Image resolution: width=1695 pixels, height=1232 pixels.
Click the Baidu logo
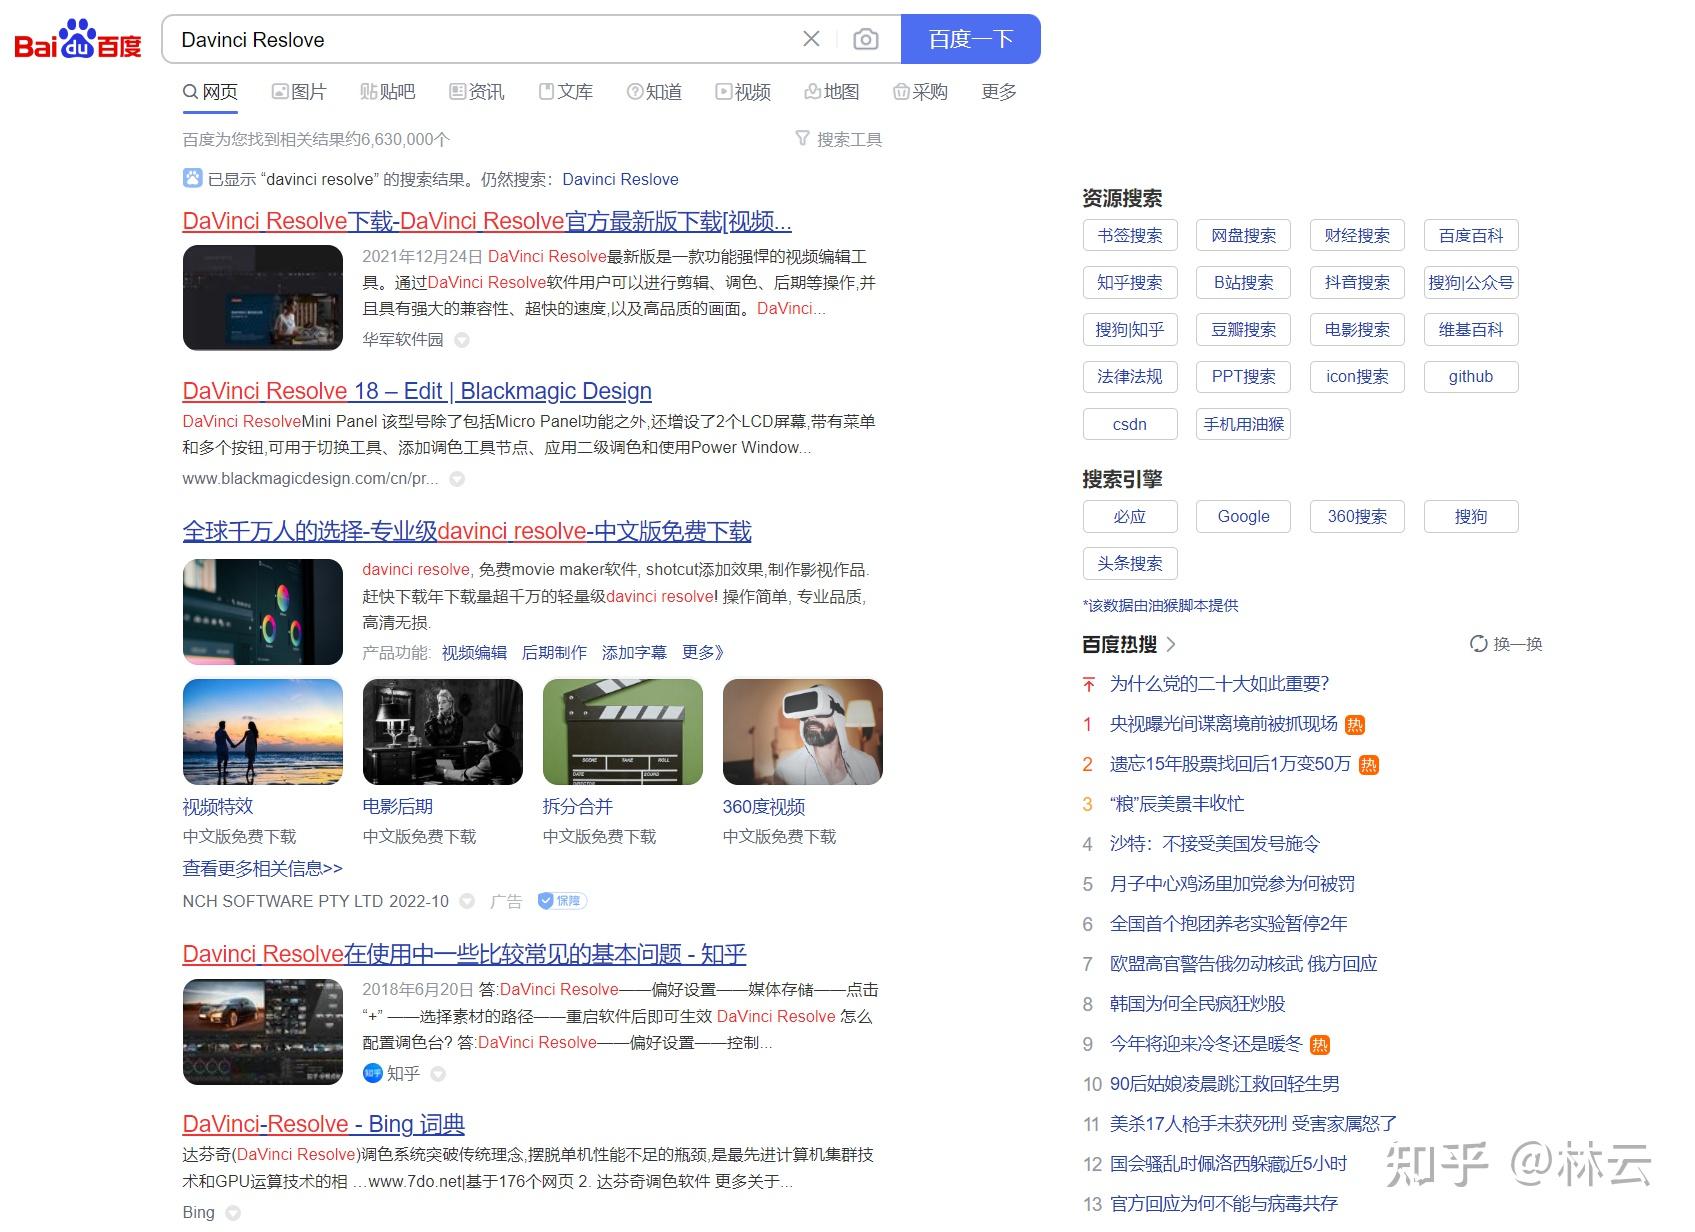78,40
